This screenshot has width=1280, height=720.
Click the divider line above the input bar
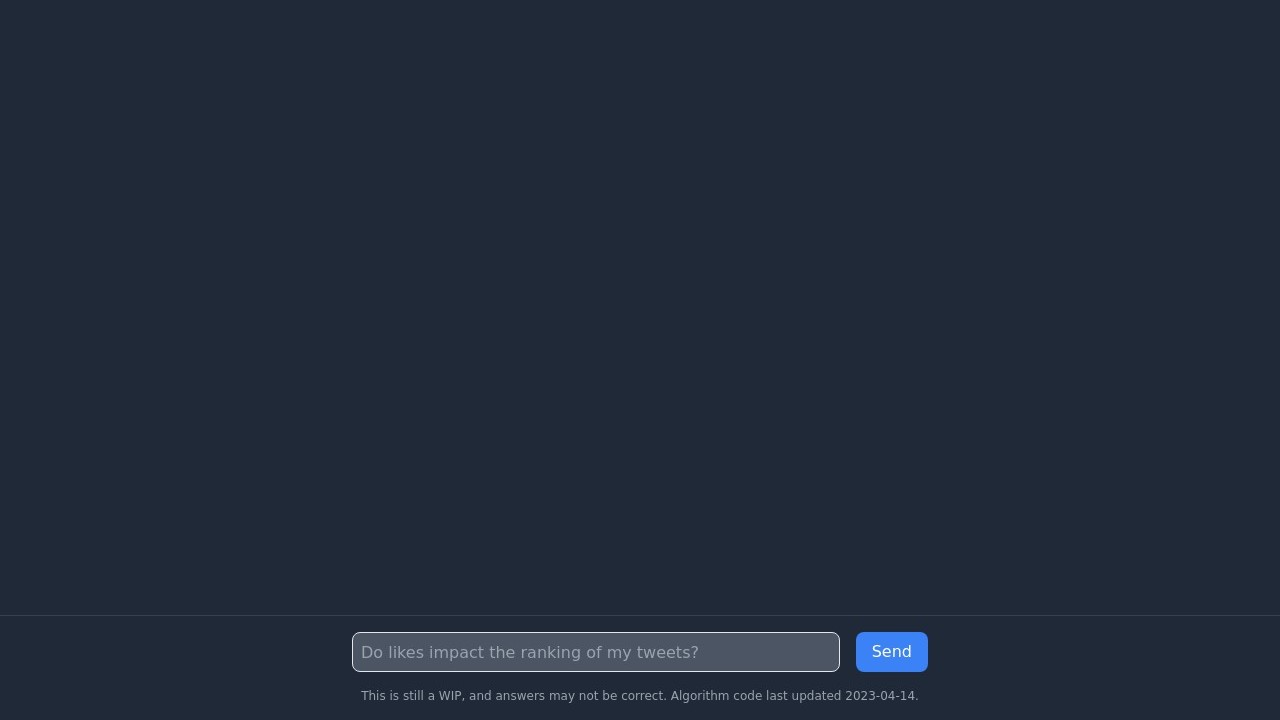[x=640, y=615]
